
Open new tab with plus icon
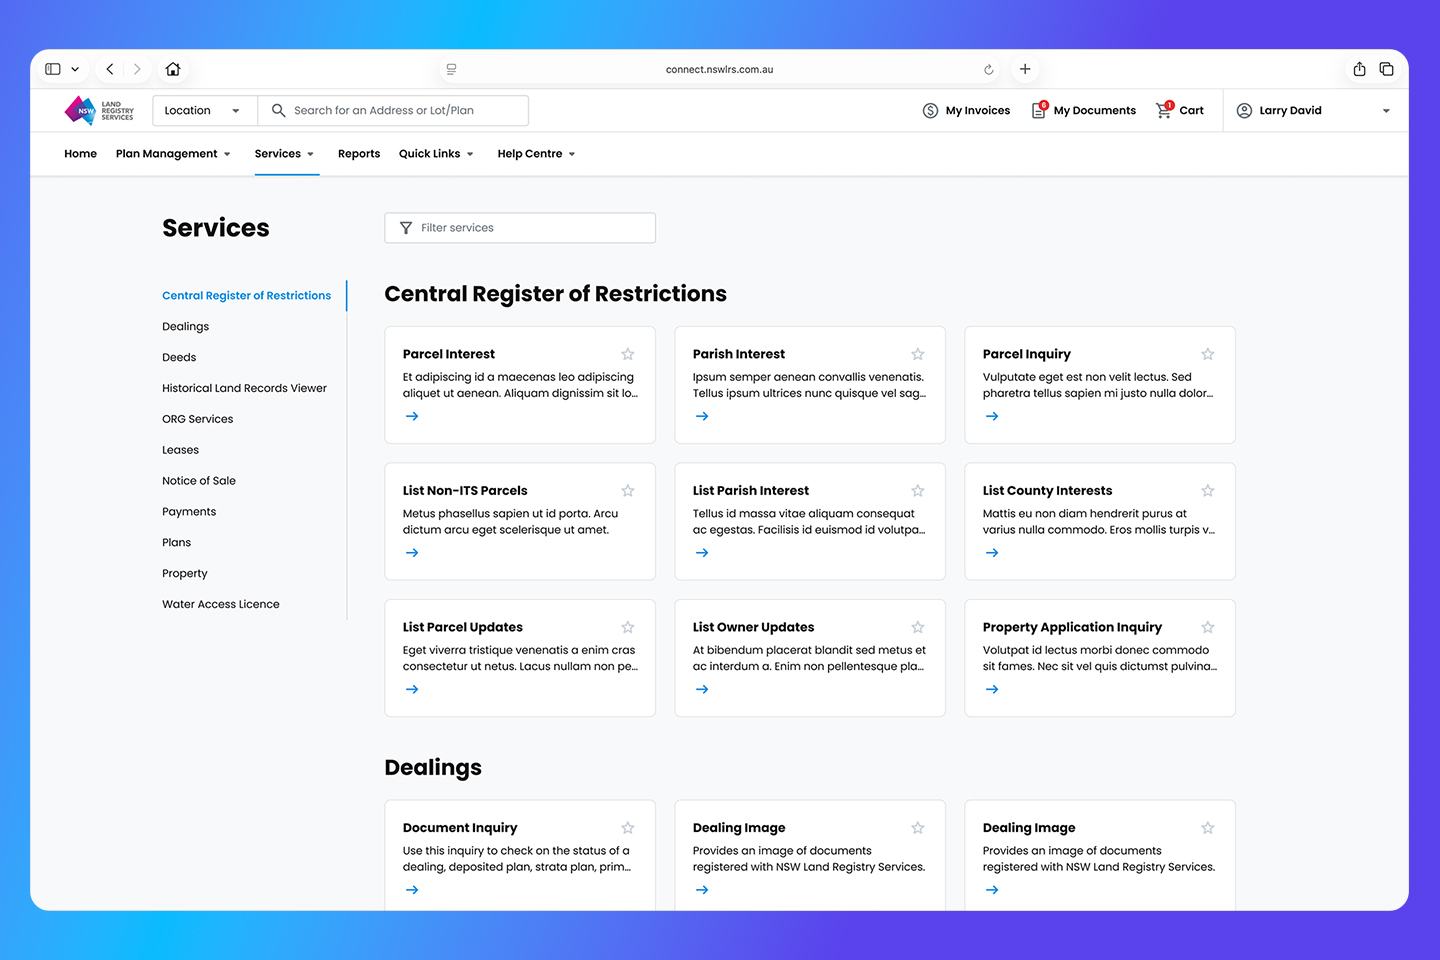pos(1025,69)
